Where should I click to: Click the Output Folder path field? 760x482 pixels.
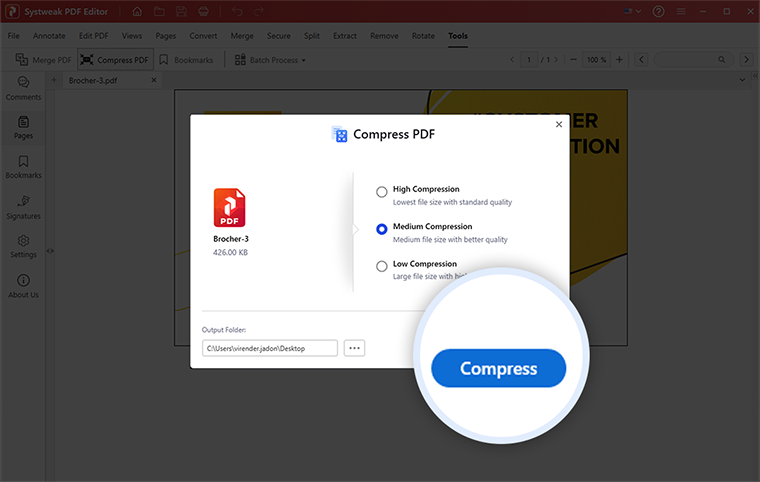[269, 348]
